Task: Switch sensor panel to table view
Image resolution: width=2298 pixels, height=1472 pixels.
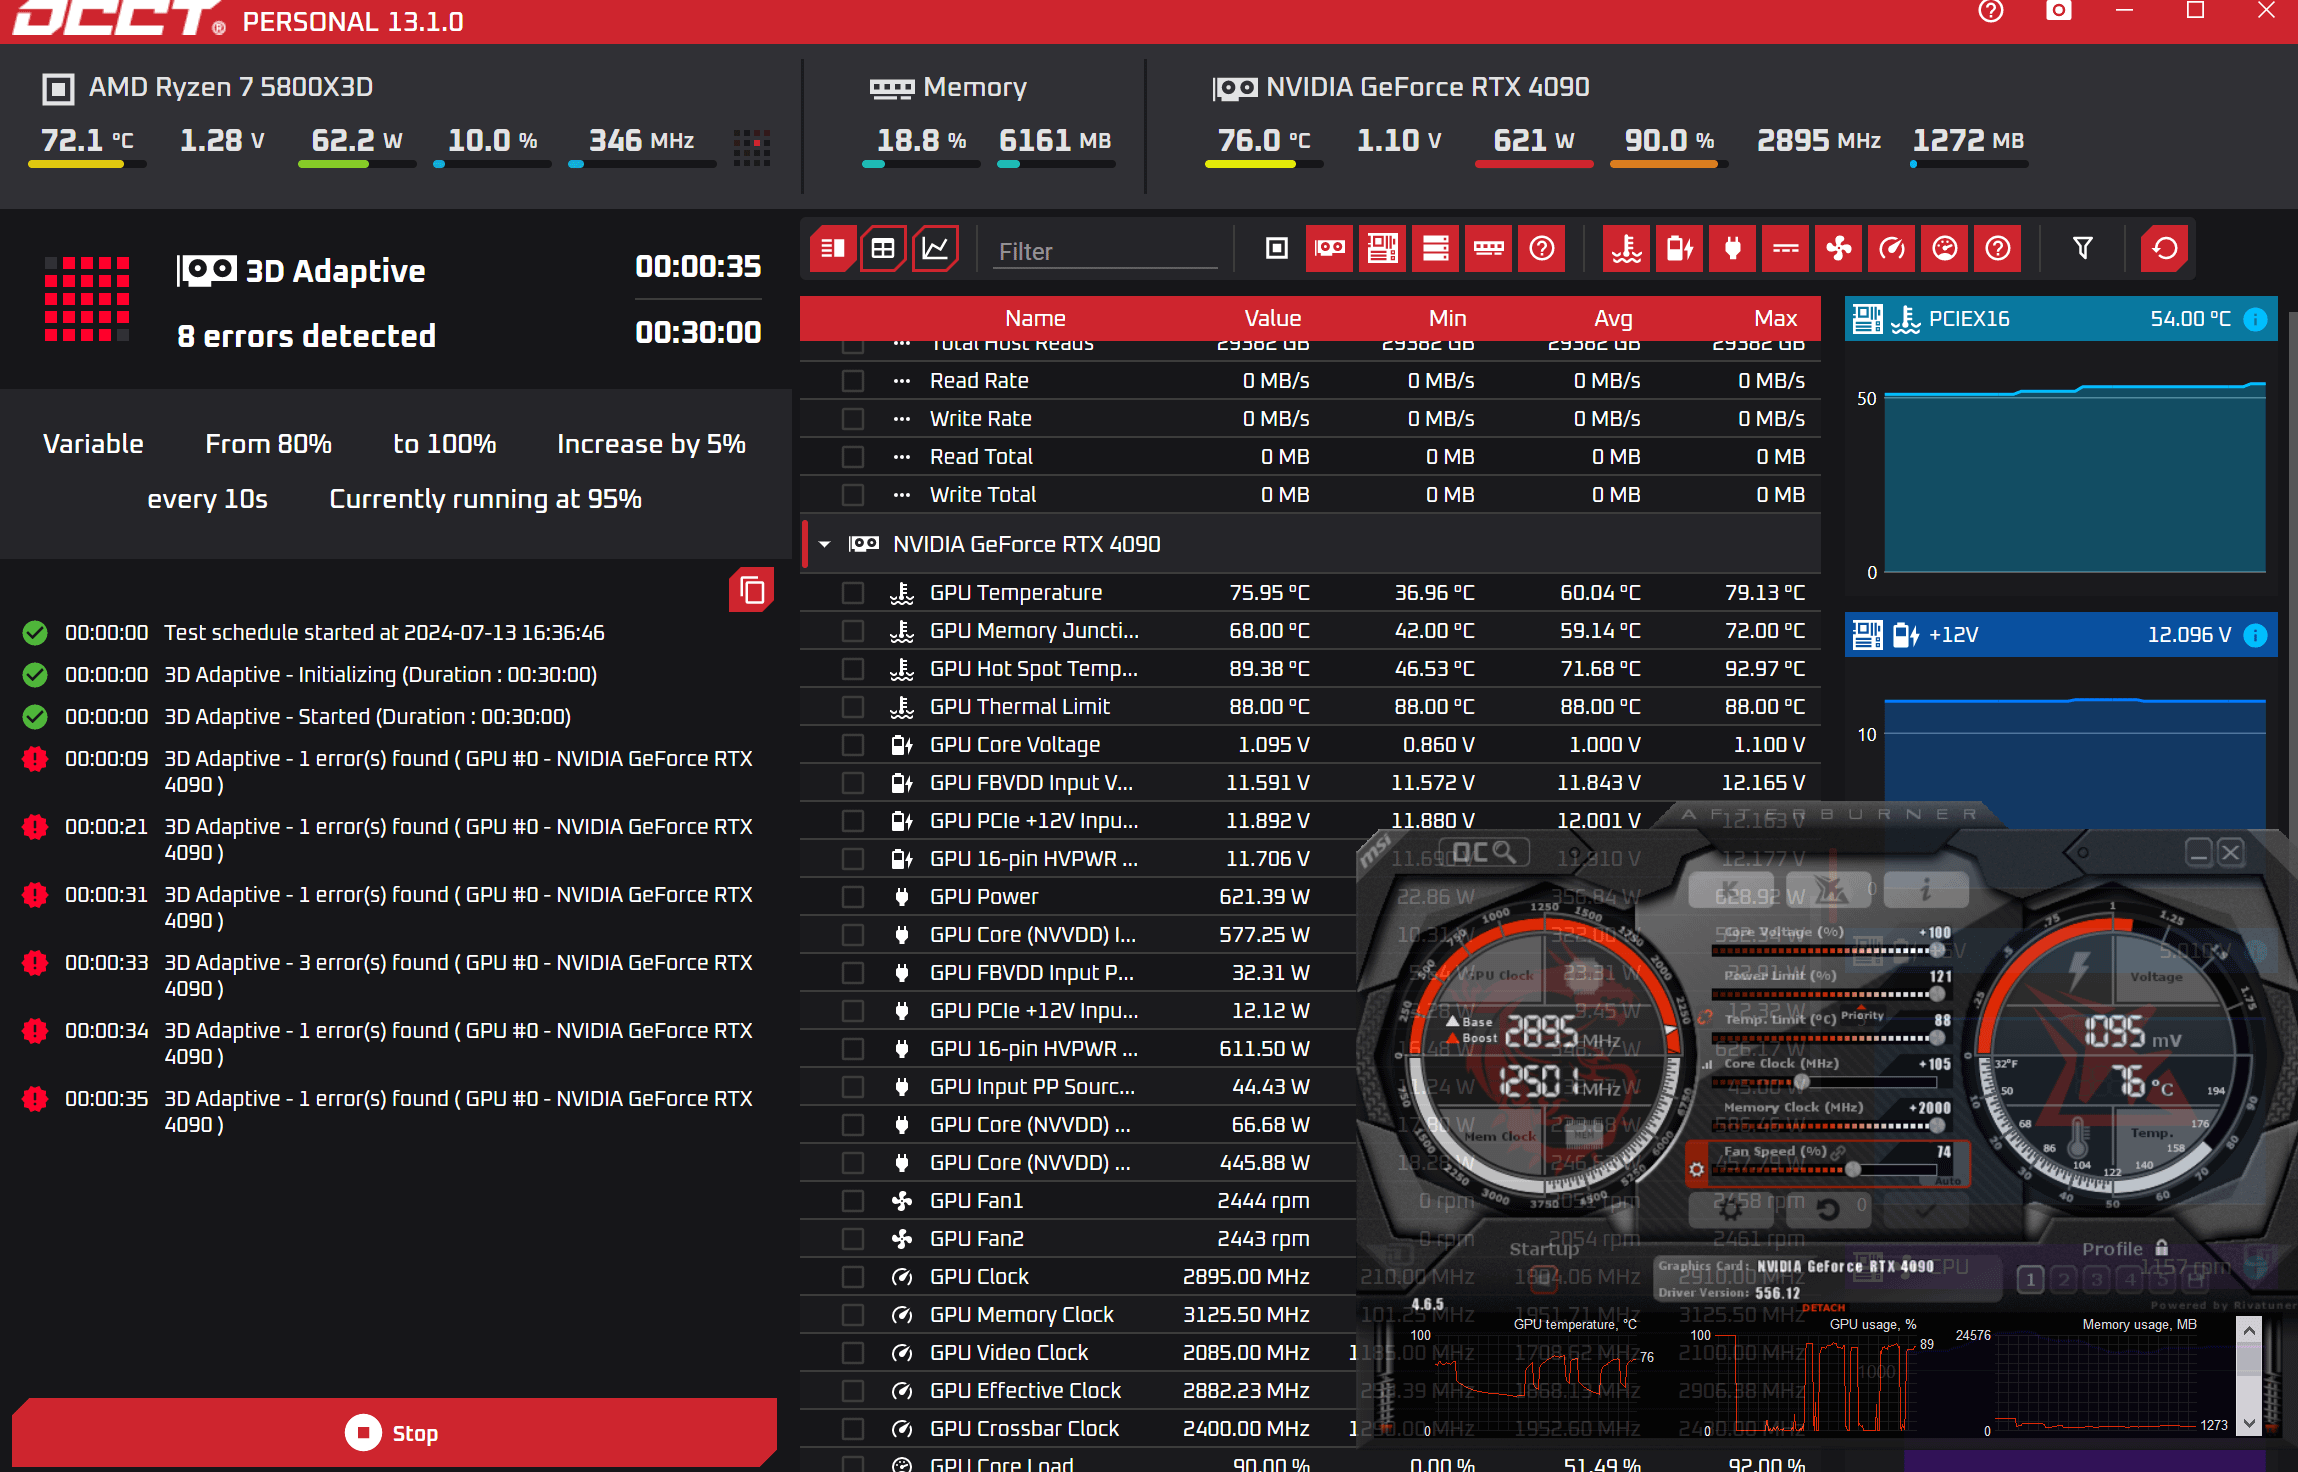Action: tap(883, 248)
